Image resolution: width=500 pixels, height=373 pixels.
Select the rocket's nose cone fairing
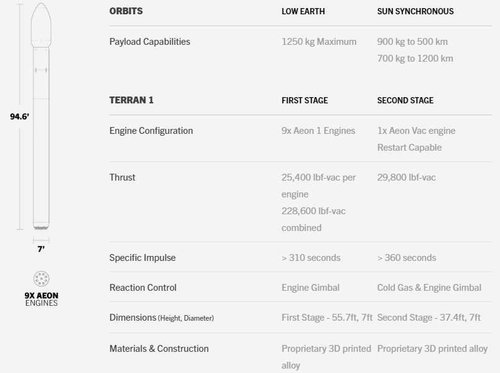(41, 25)
